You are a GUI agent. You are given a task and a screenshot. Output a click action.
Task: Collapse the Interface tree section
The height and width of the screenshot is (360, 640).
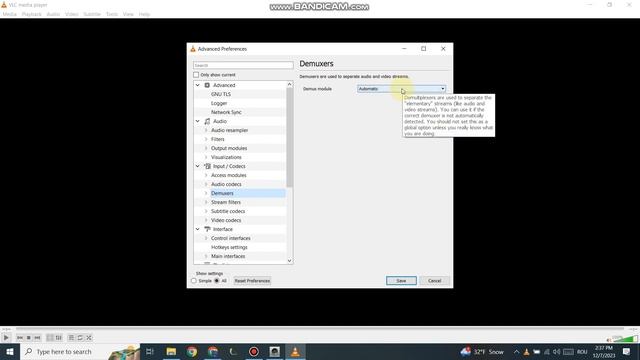[198, 229]
